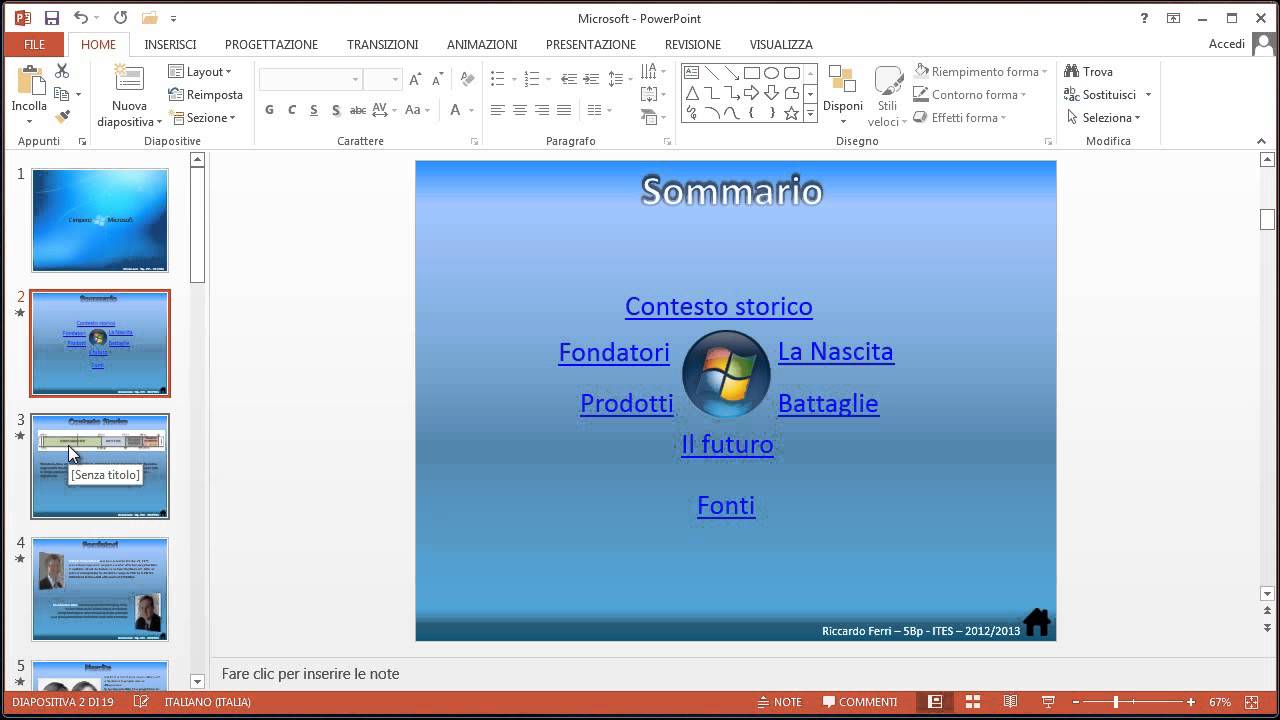This screenshot has height=720, width=1280.
Task: Click the notes field 'Fare clic per inserire le note'
Action: tap(310, 674)
